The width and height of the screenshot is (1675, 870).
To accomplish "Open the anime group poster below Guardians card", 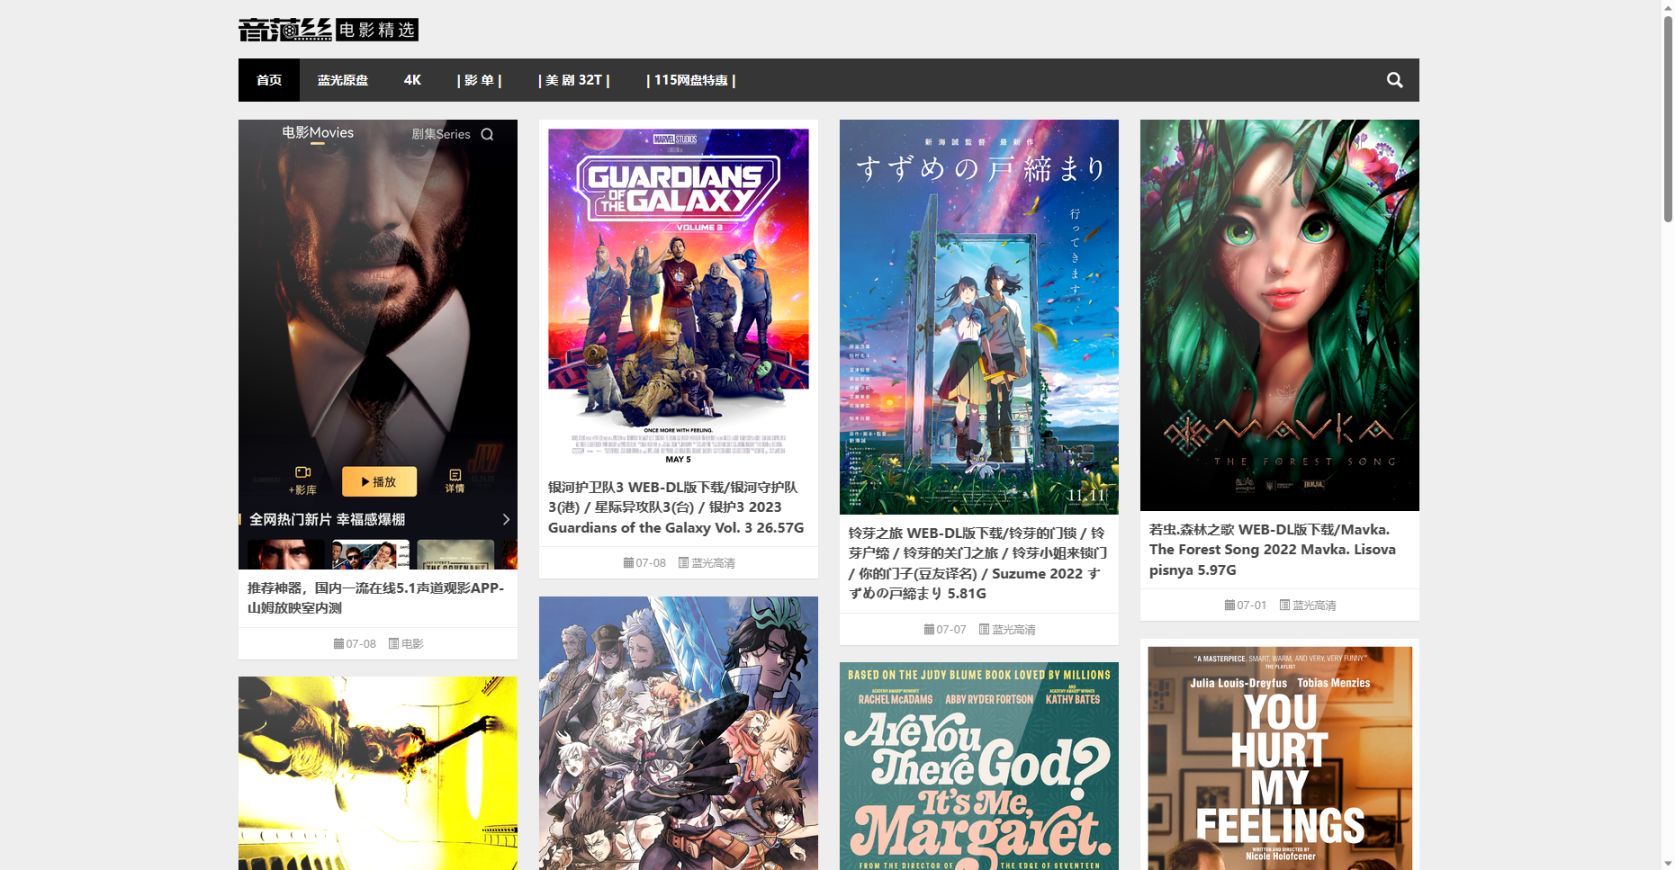I will point(678,733).
